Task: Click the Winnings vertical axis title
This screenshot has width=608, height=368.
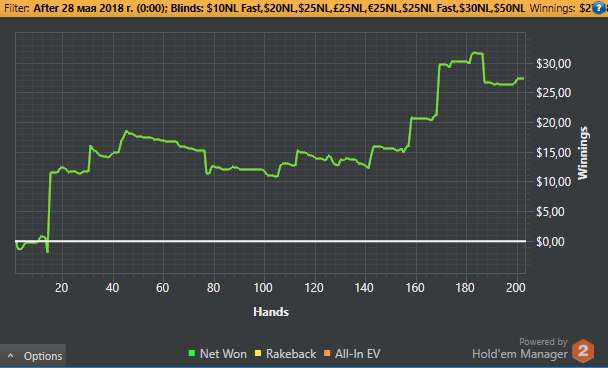Action: click(583, 153)
